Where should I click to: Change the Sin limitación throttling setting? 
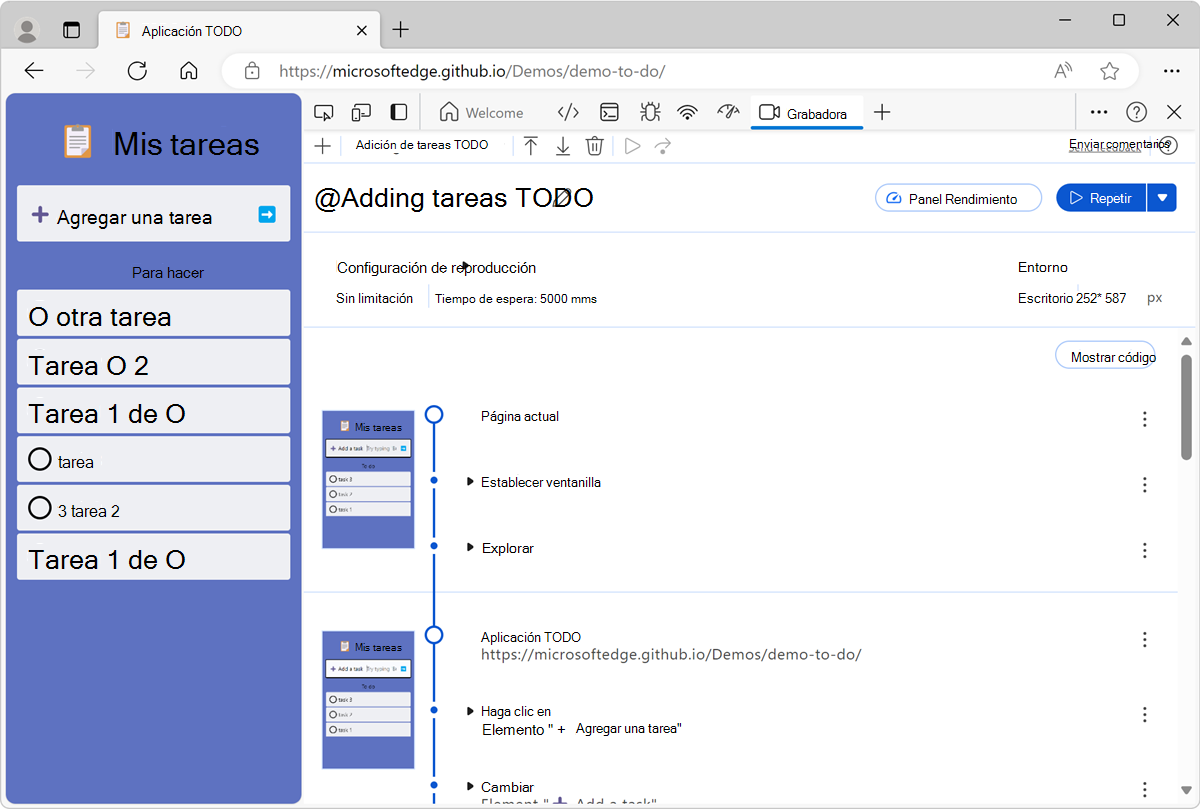coord(375,298)
